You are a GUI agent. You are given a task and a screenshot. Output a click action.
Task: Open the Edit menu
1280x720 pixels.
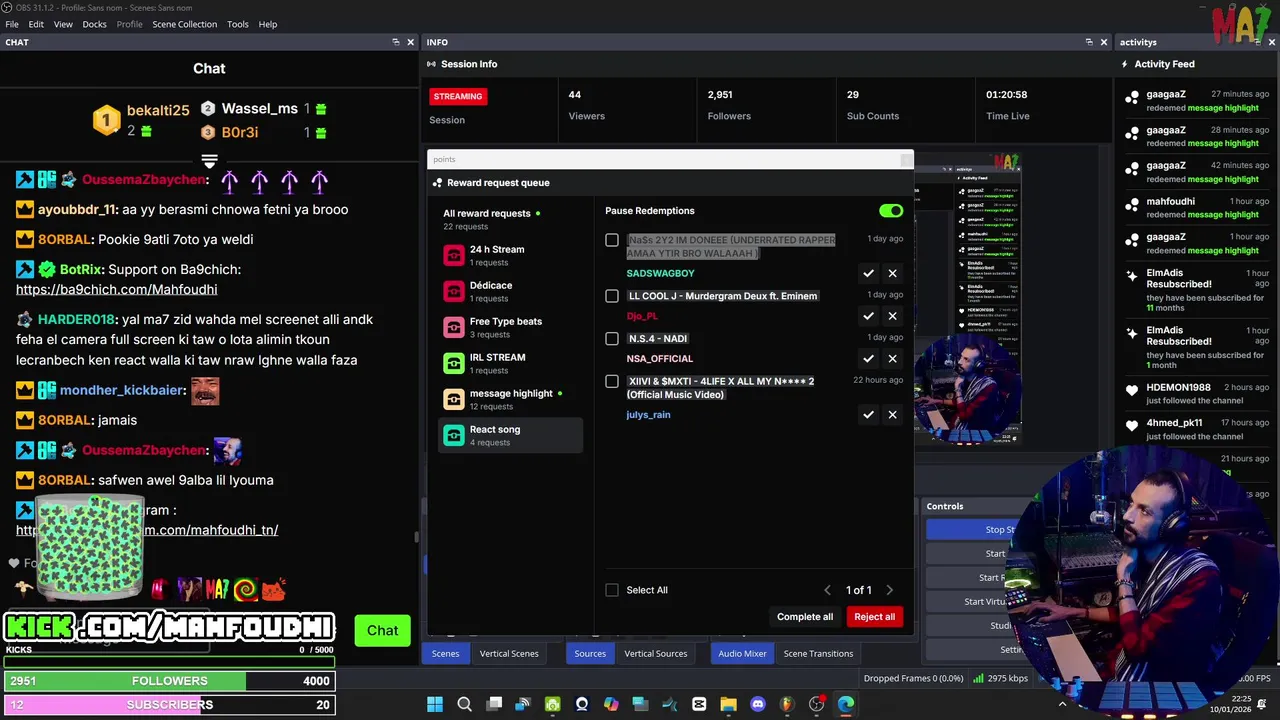(x=36, y=24)
